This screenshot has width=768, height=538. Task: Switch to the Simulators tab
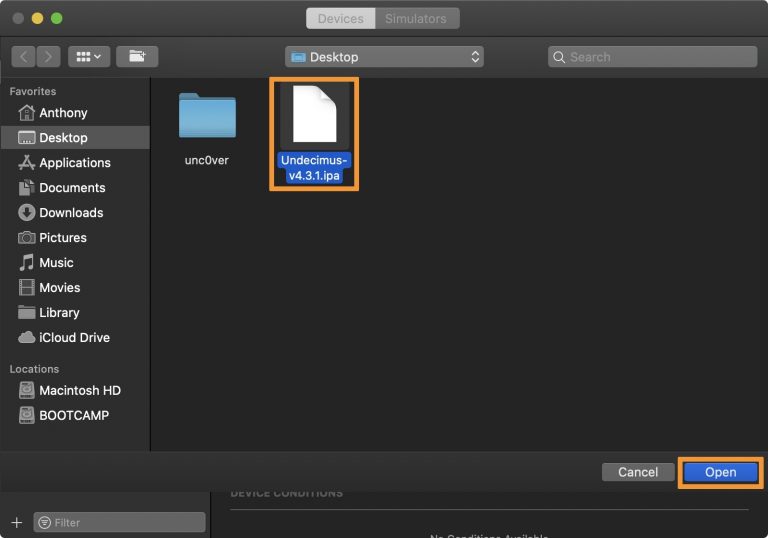(416, 19)
